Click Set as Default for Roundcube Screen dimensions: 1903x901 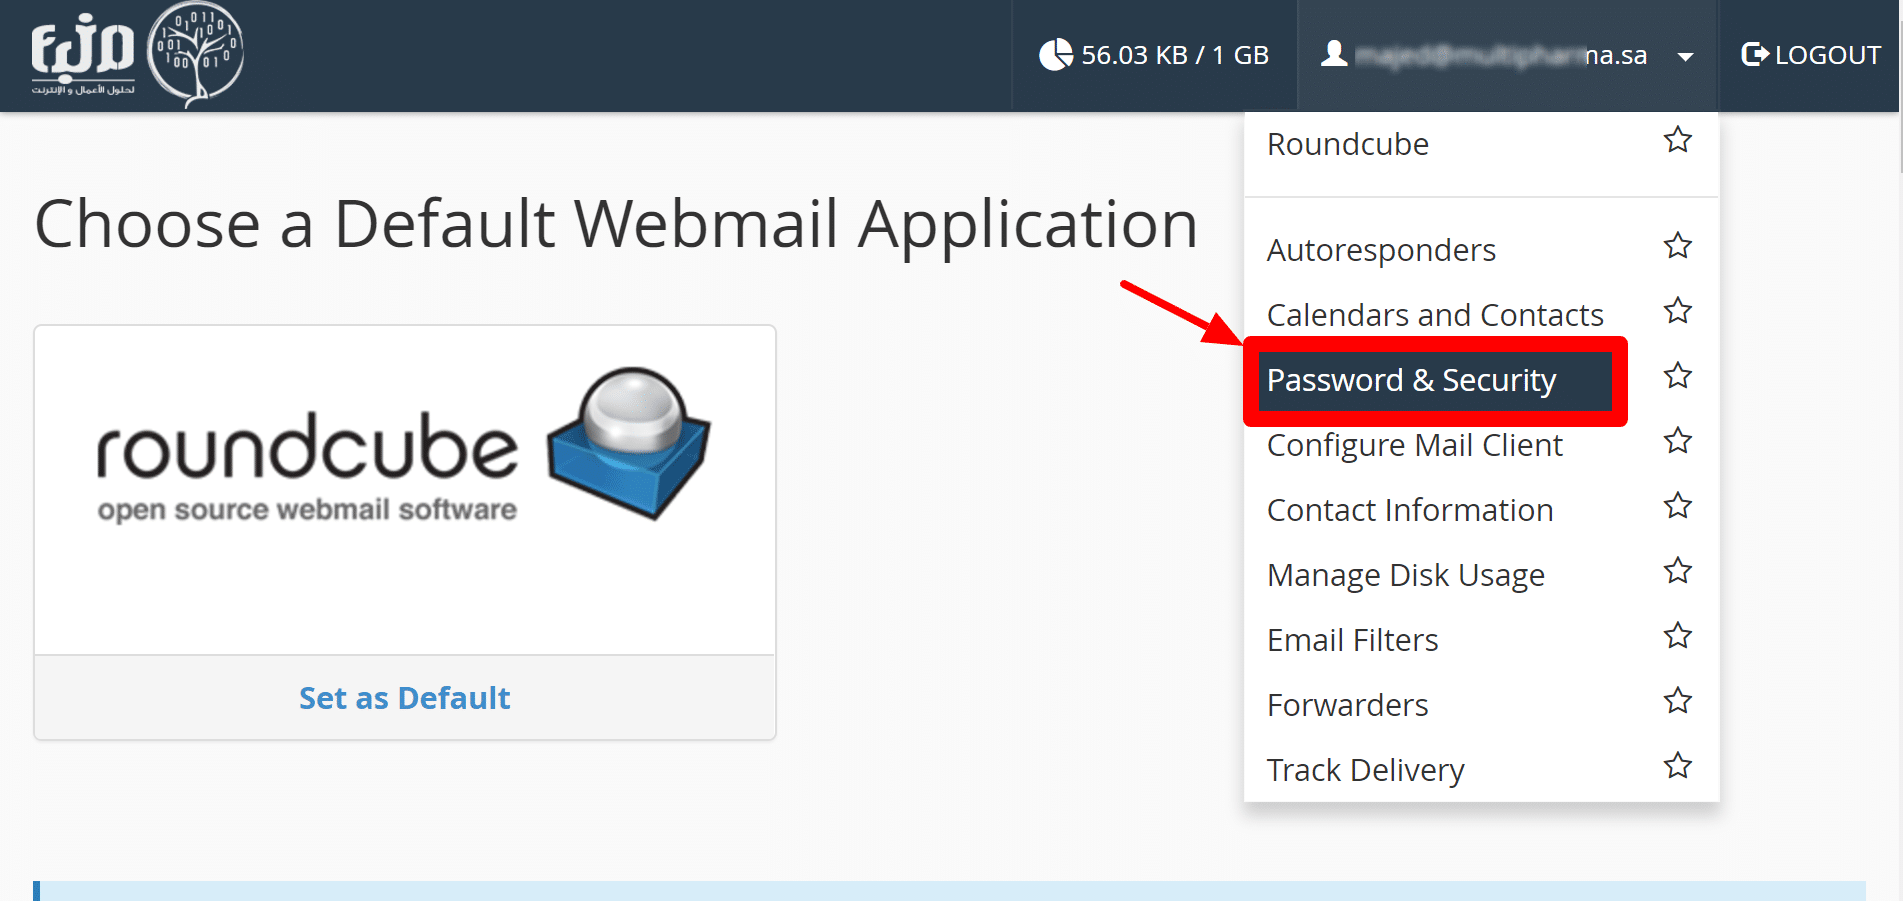pos(404,698)
